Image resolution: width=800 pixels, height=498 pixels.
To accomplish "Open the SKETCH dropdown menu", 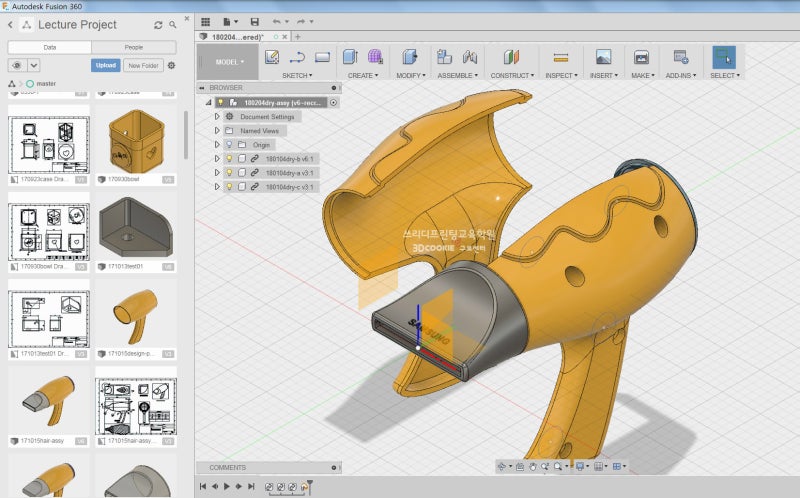I will click(297, 76).
